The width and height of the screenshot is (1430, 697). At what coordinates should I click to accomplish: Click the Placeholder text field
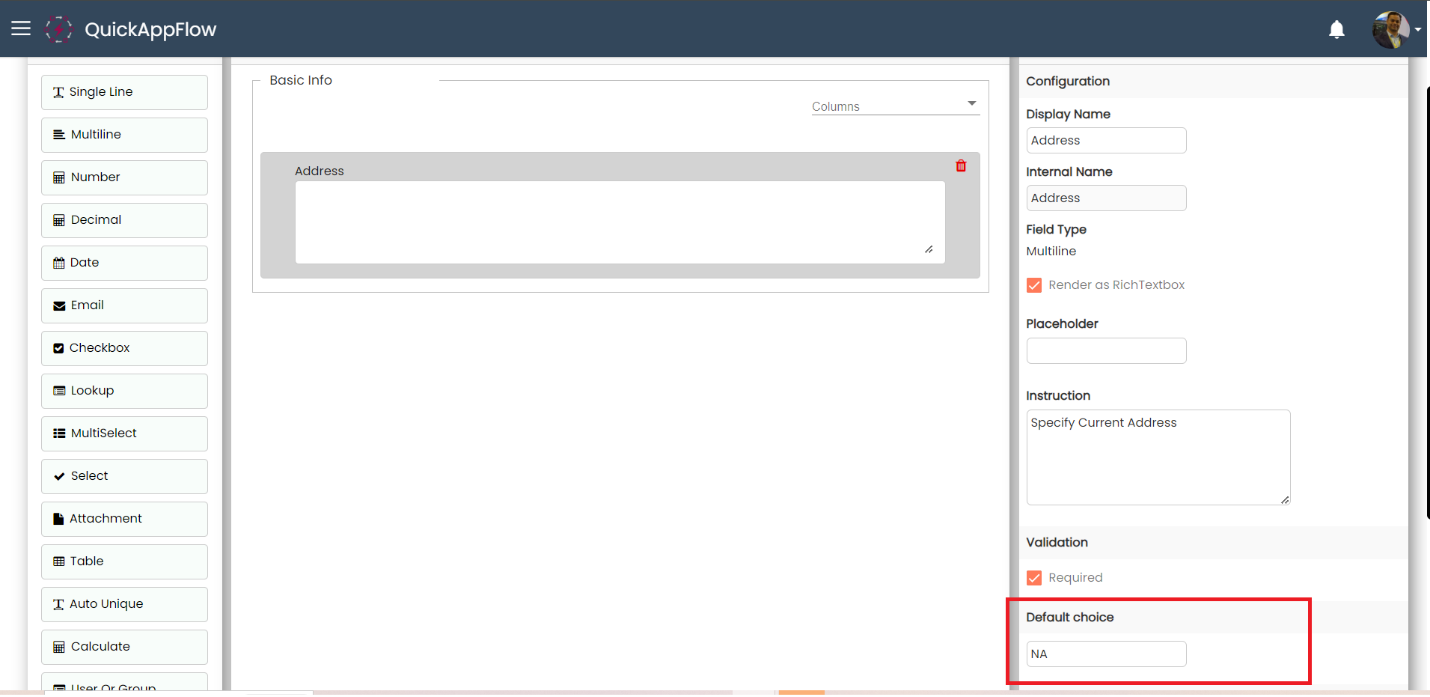point(1106,351)
